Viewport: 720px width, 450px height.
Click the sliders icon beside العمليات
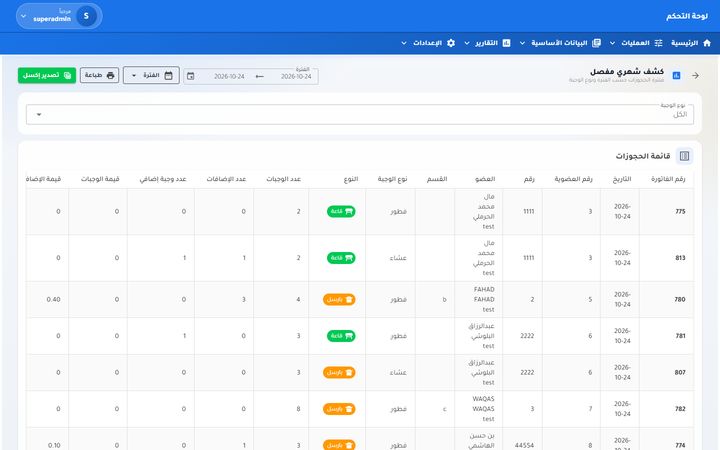pos(658,43)
